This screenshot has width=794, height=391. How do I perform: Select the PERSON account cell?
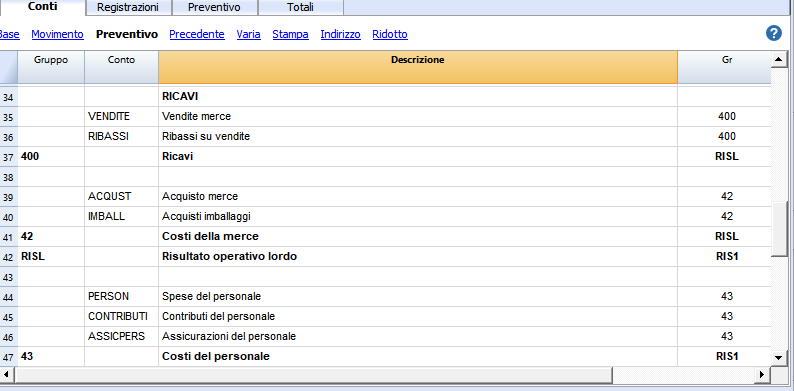pyautogui.click(x=122, y=296)
